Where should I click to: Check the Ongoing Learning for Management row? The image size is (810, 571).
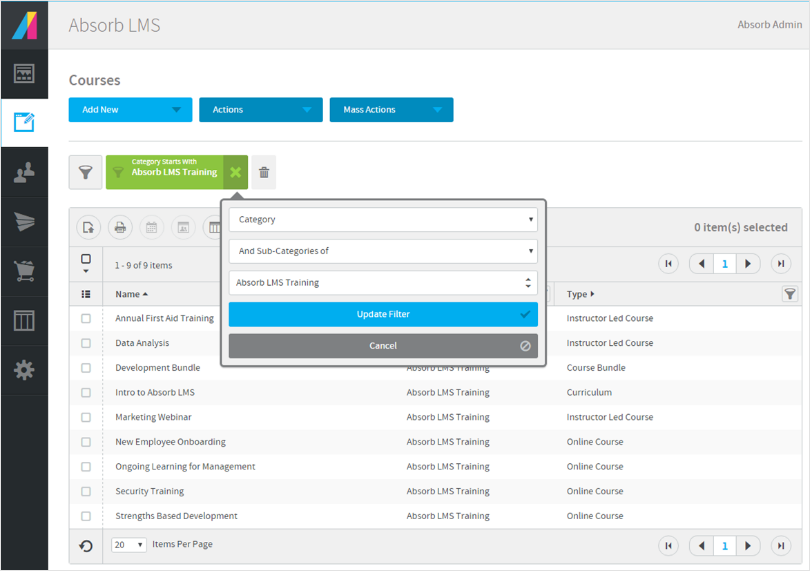[86, 467]
